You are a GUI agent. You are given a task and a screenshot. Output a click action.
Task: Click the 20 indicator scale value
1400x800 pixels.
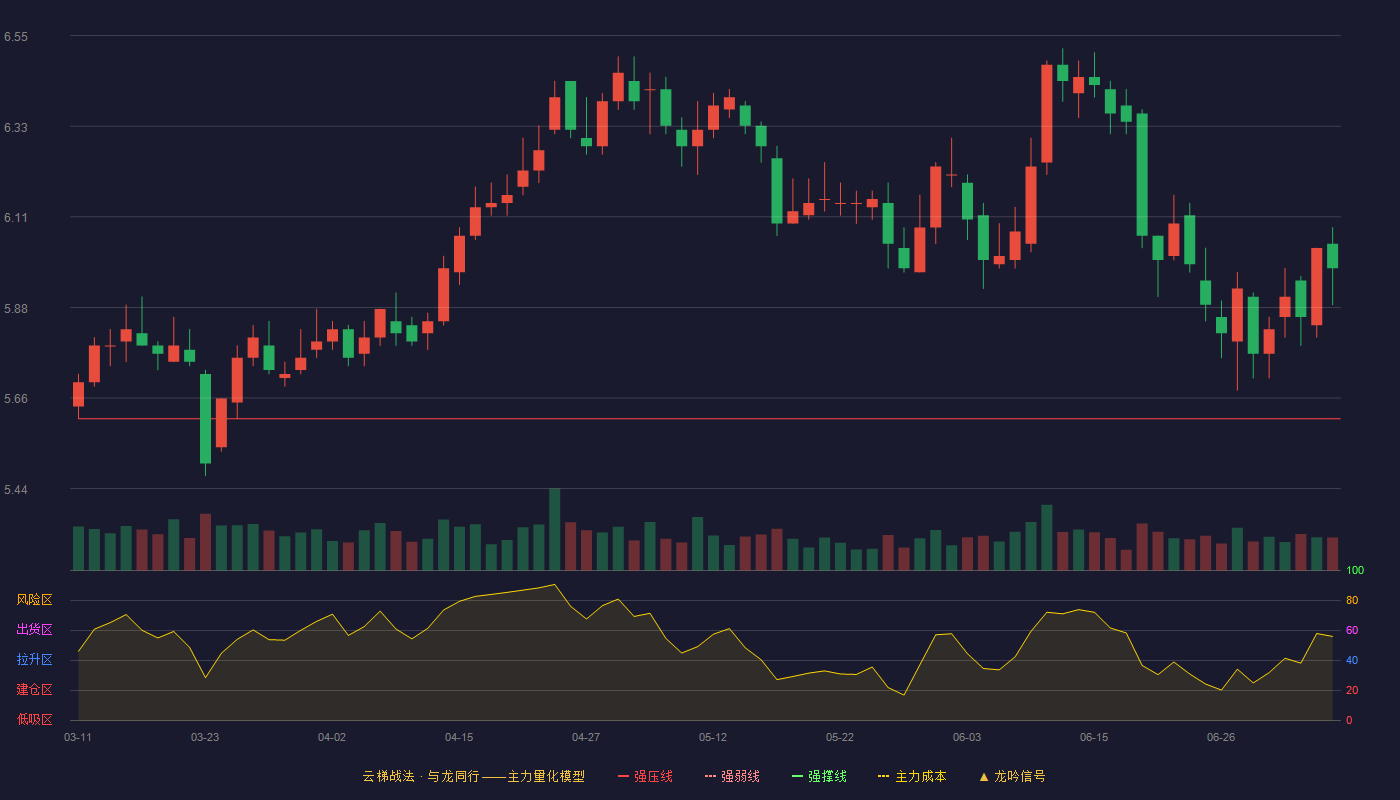pyautogui.click(x=1352, y=690)
